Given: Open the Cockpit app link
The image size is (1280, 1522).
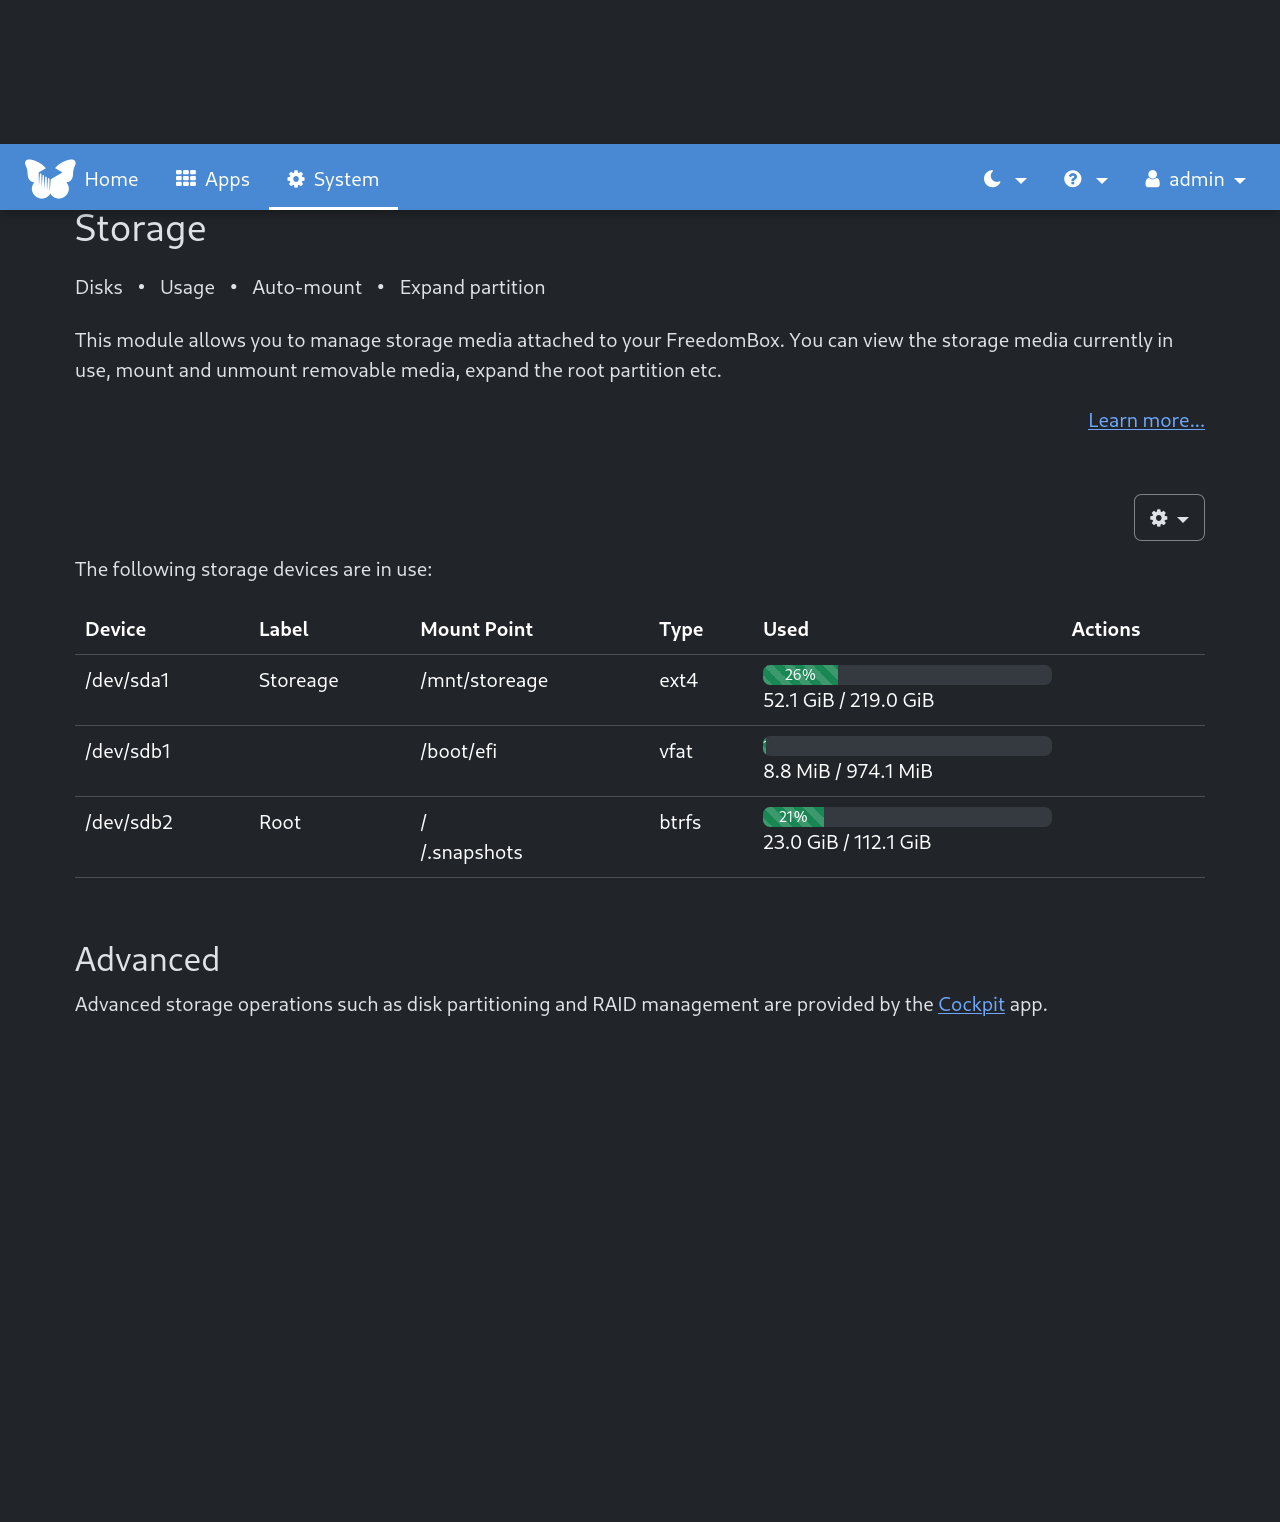Looking at the screenshot, I should point(971,1004).
